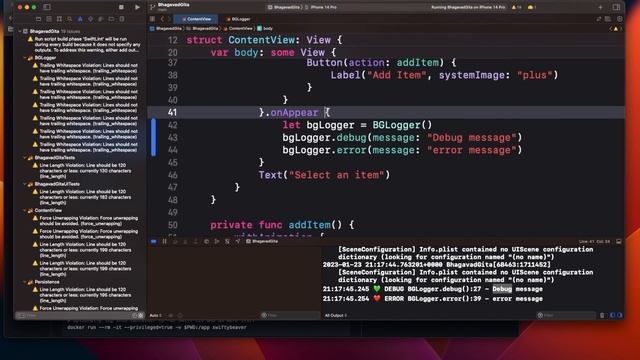Click the adjust editor options lines icon
The width and height of the screenshot is (640, 360).
click(608, 19)
